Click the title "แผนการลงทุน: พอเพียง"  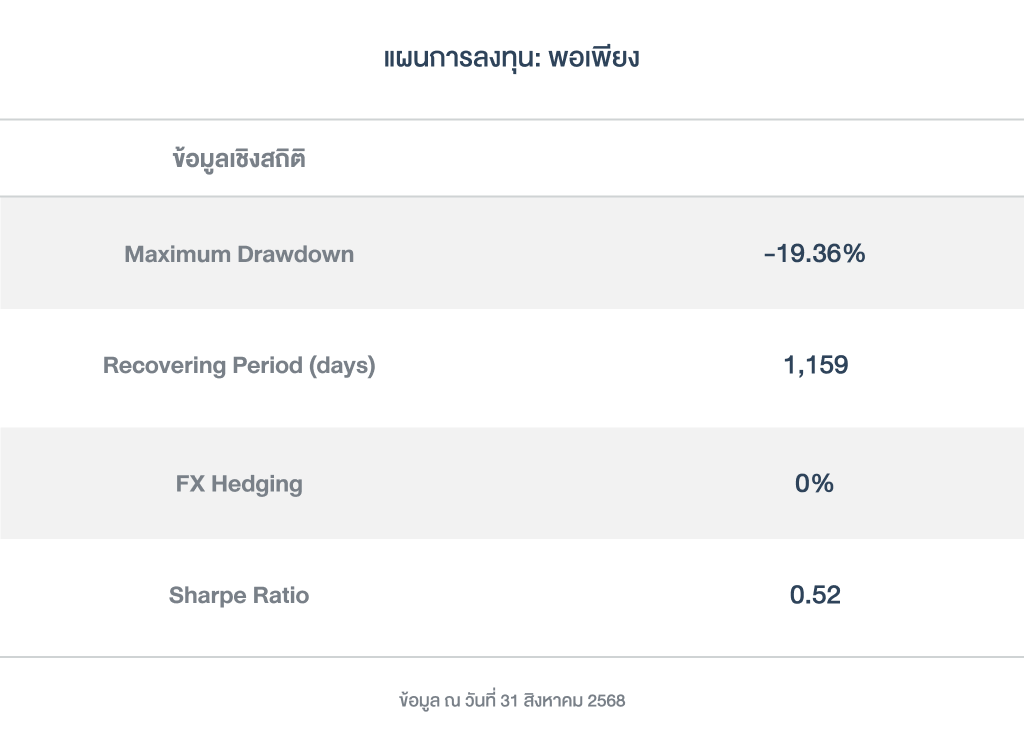(511, 58)
